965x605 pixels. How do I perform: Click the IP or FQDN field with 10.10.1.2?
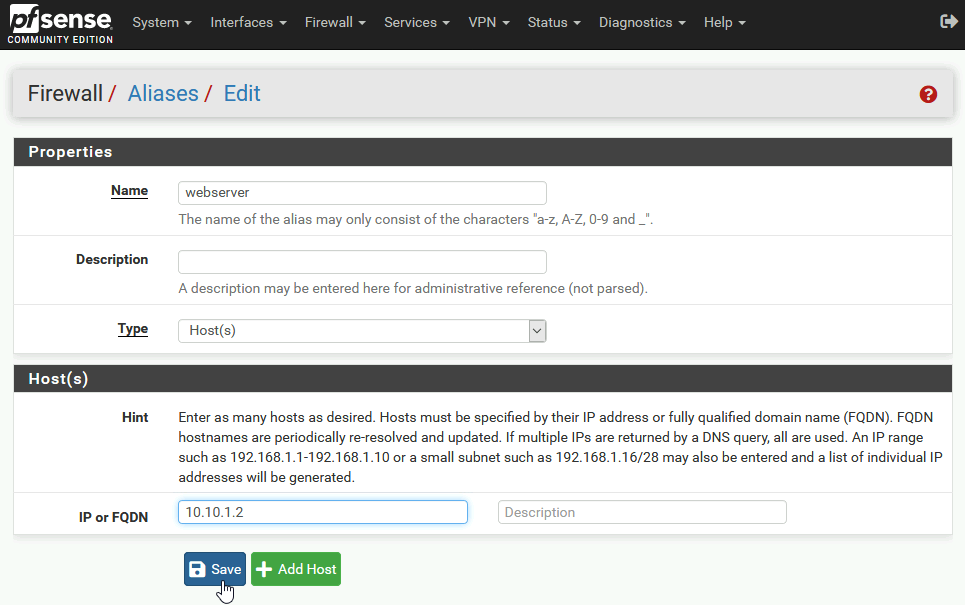tap(322, 512)
